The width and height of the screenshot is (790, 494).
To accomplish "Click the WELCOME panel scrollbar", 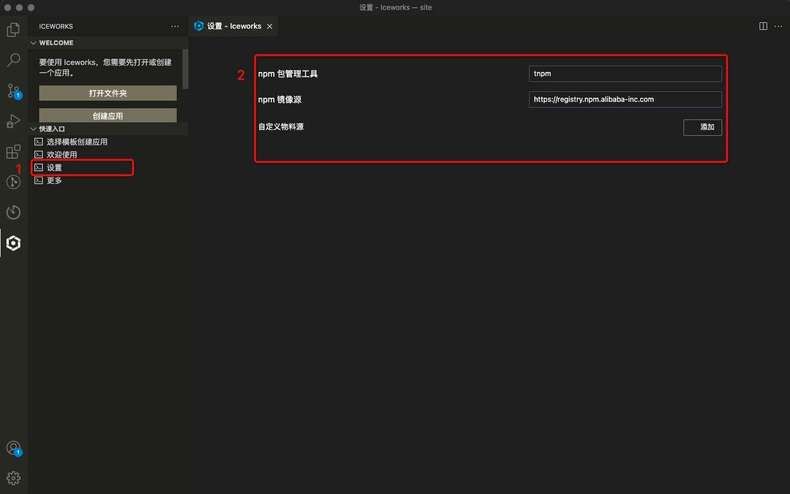I will 185,69.
